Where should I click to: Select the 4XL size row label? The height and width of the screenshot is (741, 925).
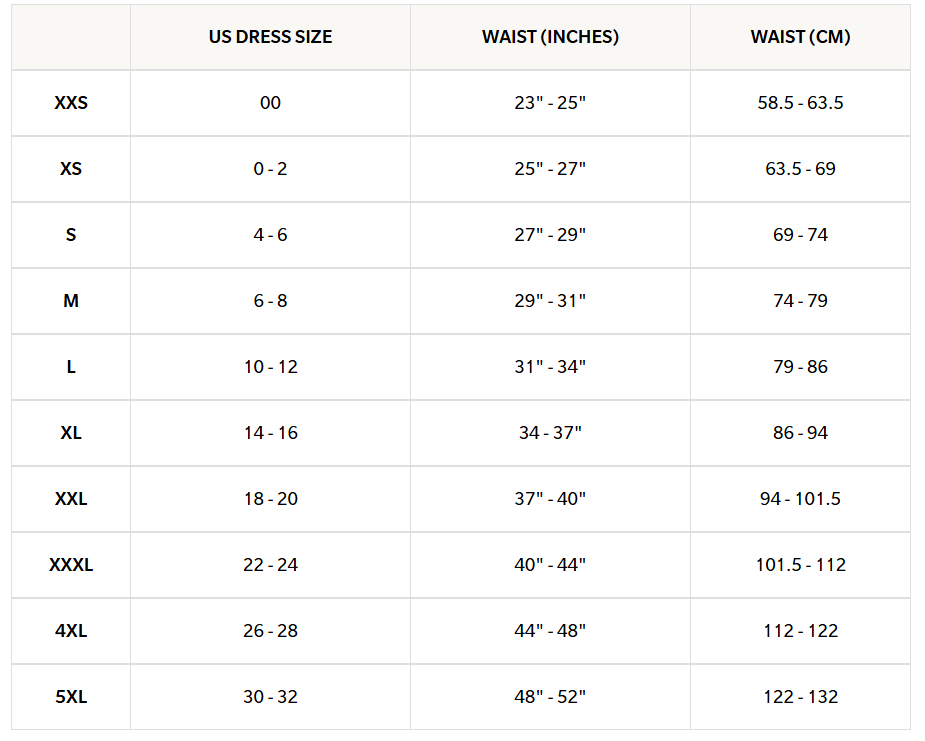71,631
